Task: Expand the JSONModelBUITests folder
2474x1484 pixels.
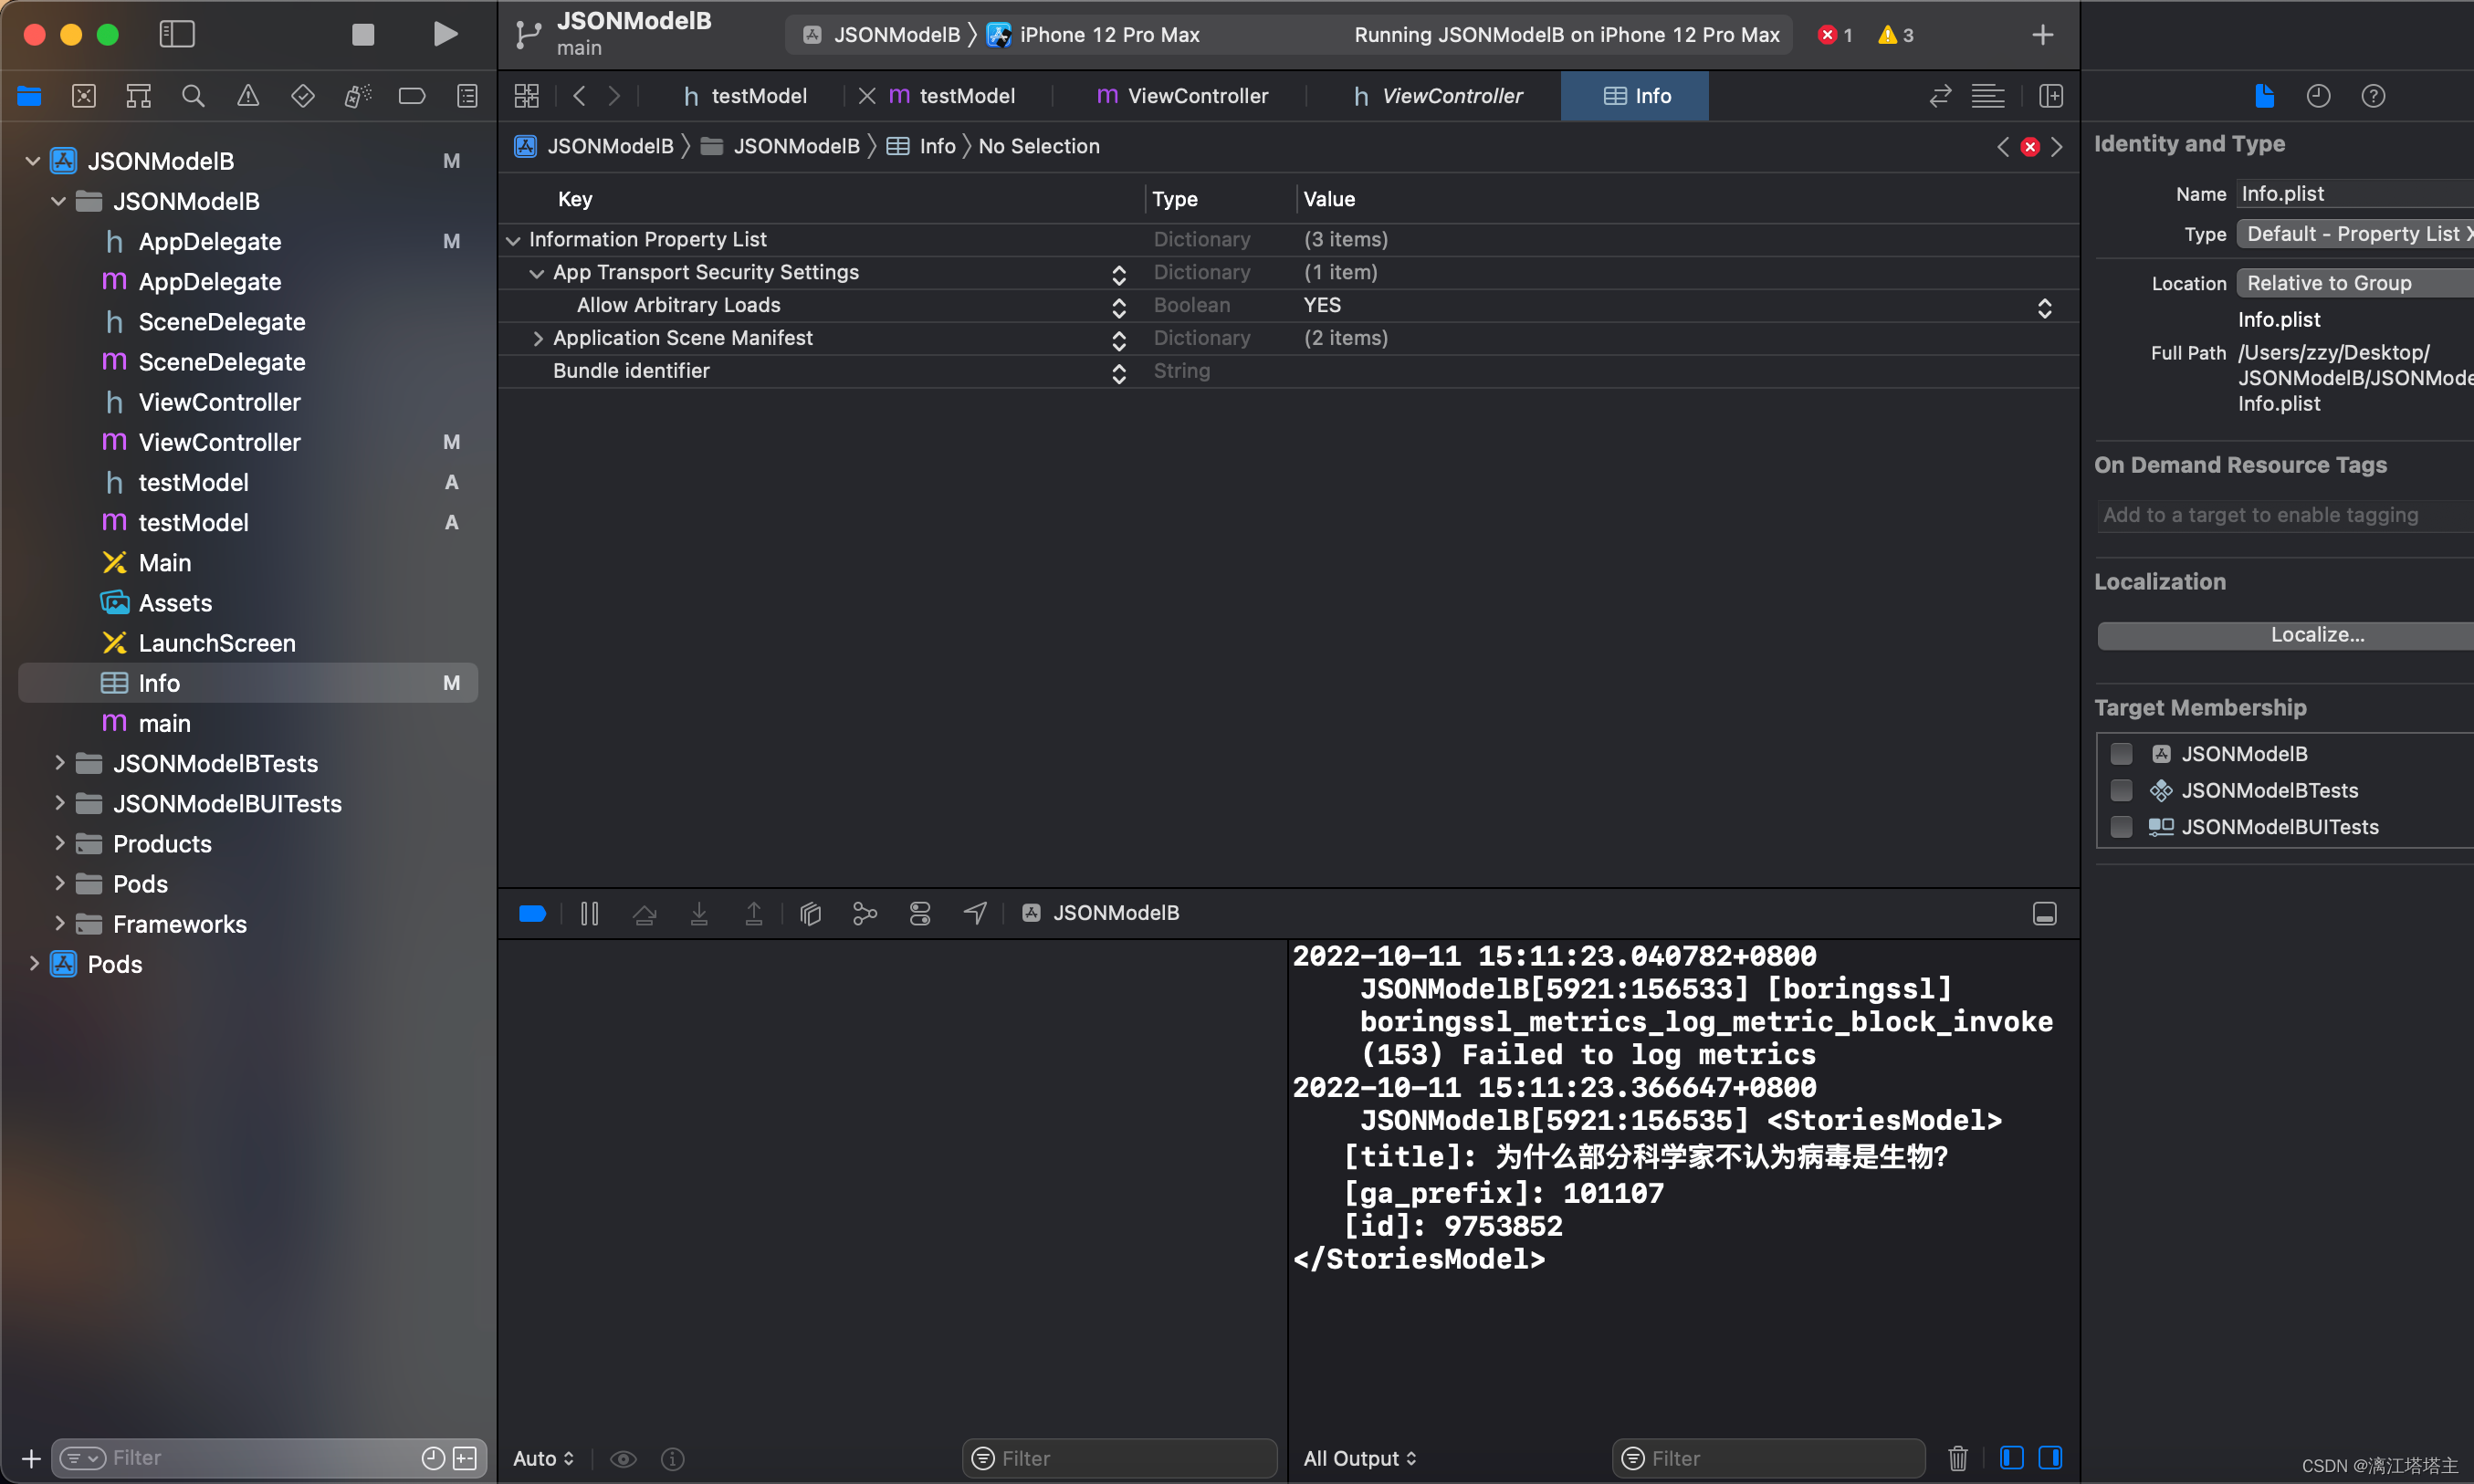Action: (59, 803)
